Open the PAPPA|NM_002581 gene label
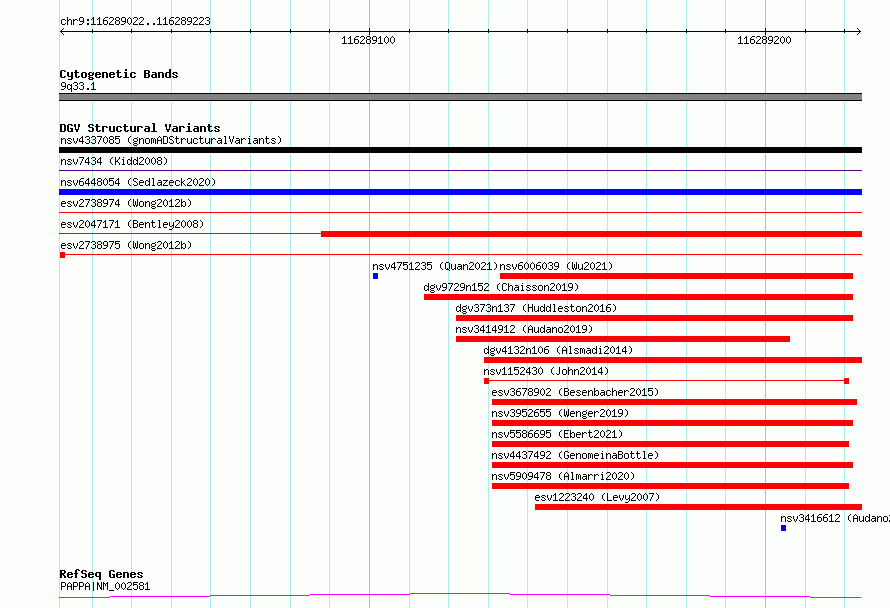The width and height of the screenshot is (890, 608). click(x=105, y=586)
